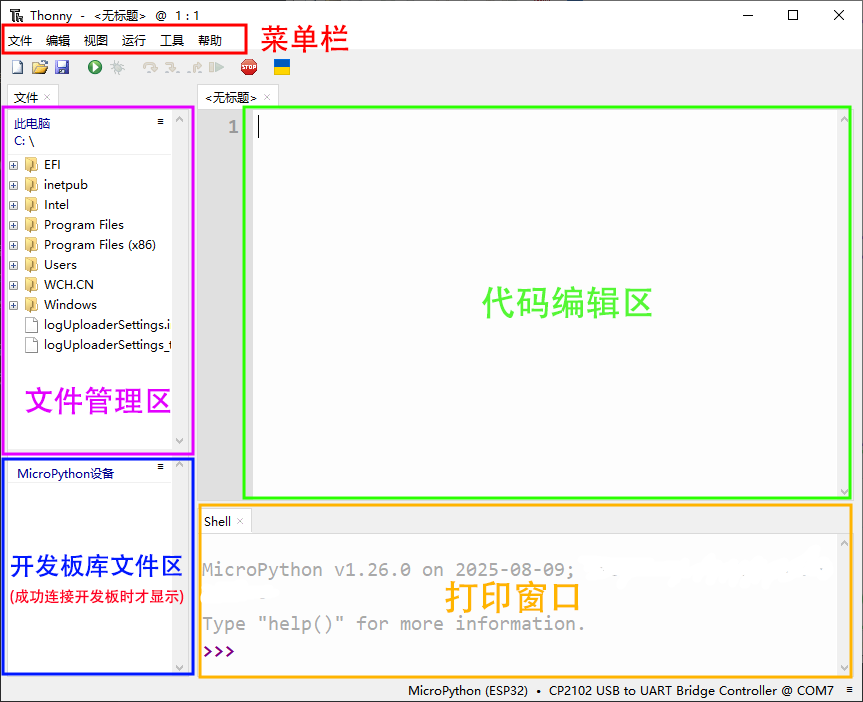Viewport: 863px width, 702px height.
Task: Click the Thonny app icon in title bar
Action: 17,15
